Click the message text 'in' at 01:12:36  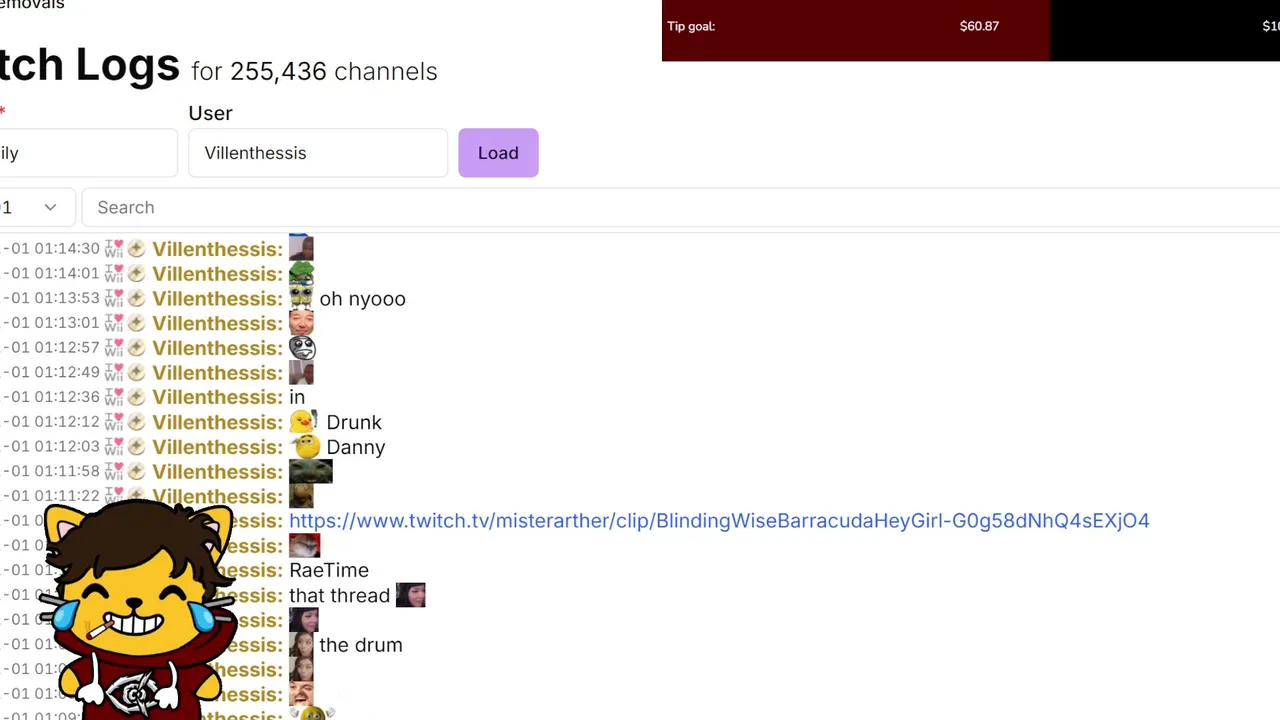(x=297, y=397)
